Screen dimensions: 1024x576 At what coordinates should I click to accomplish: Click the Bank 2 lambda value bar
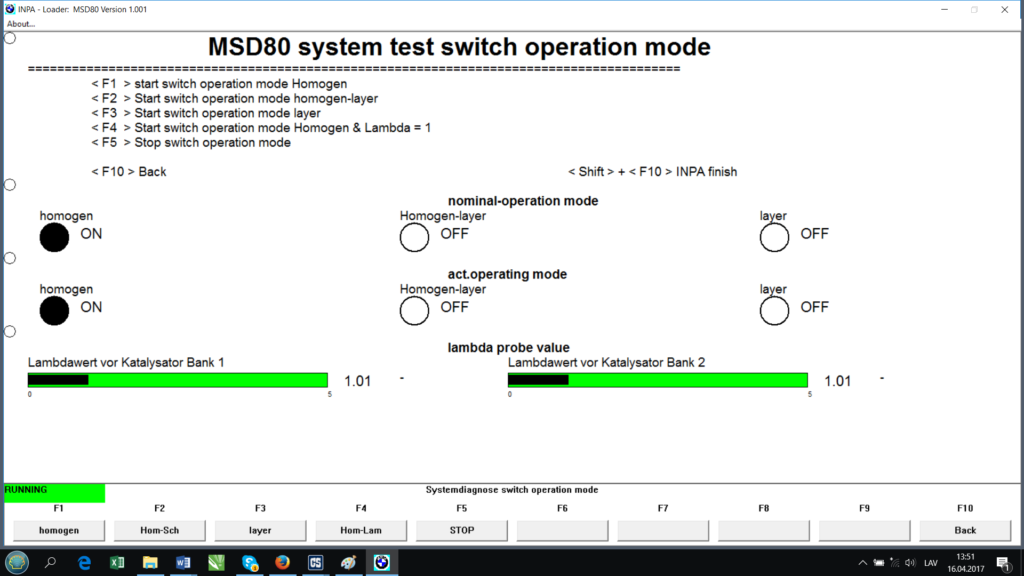click(x=658, y=380)
